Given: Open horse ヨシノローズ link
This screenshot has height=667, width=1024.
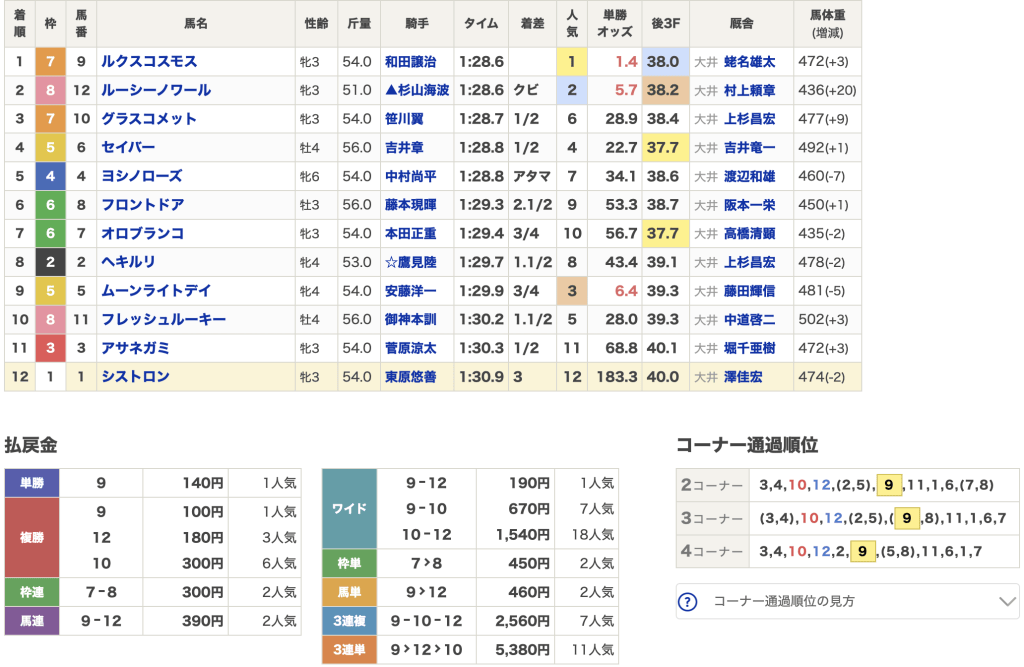Looking at the screenshot, I should tap(142, 176).
